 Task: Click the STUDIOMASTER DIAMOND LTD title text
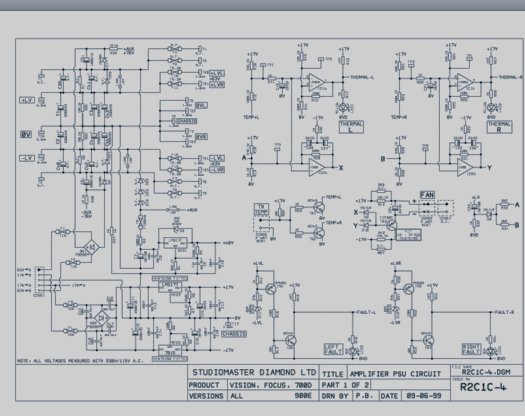coord(254,372)
